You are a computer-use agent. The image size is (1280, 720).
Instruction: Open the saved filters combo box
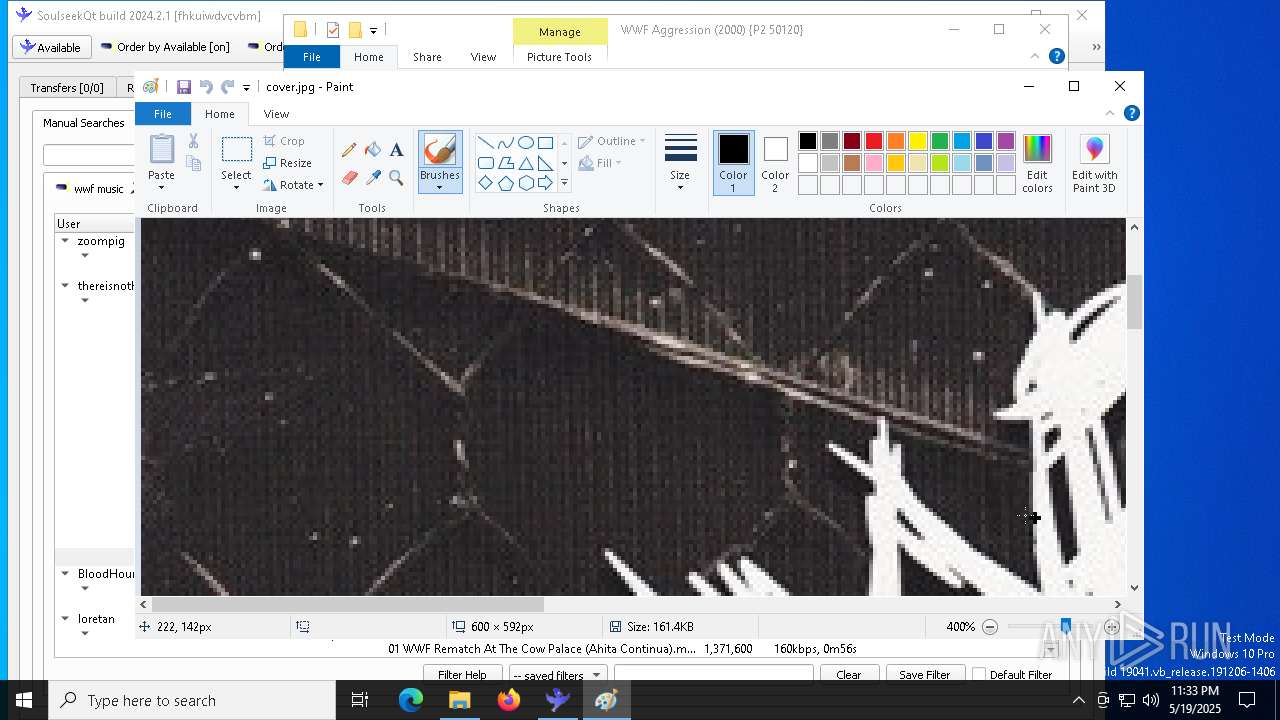pyautogui.click(x=558, y=675)
